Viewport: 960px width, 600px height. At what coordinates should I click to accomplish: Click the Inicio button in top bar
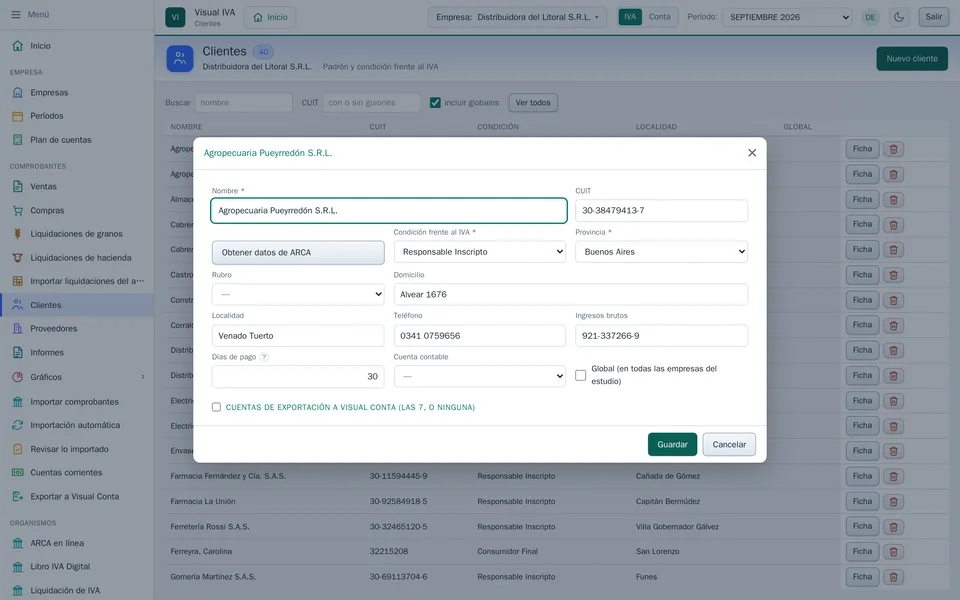270,17
